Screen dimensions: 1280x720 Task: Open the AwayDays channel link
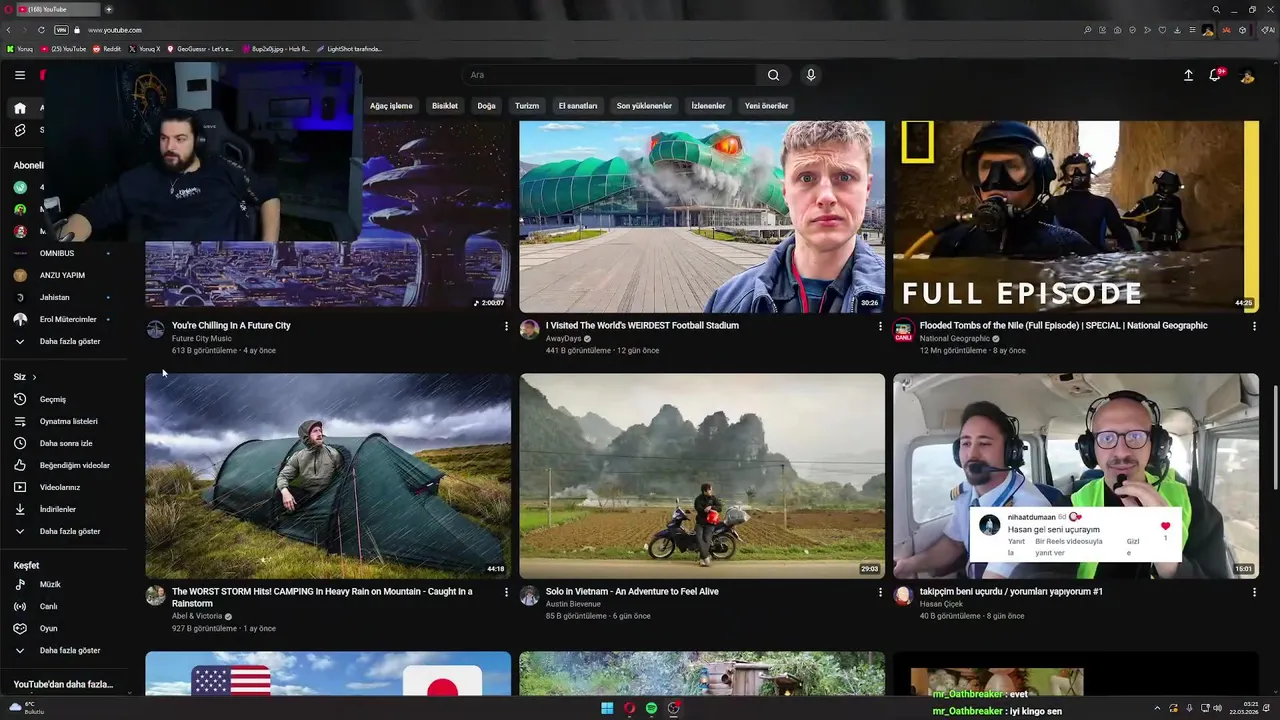[x=563, y=339]
